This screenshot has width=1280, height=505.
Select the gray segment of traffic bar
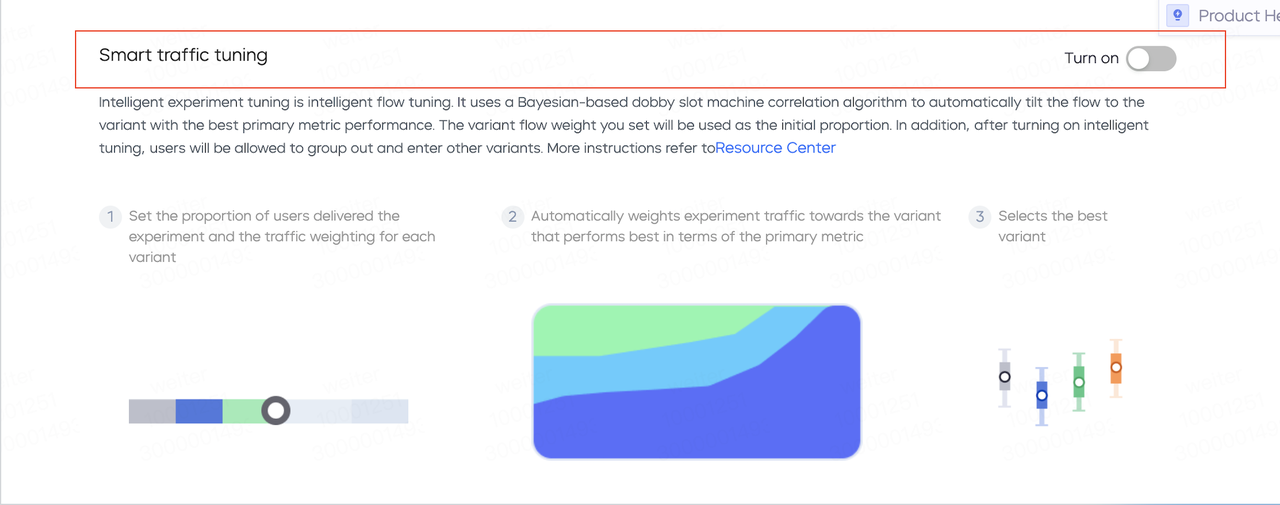point(152,411)
